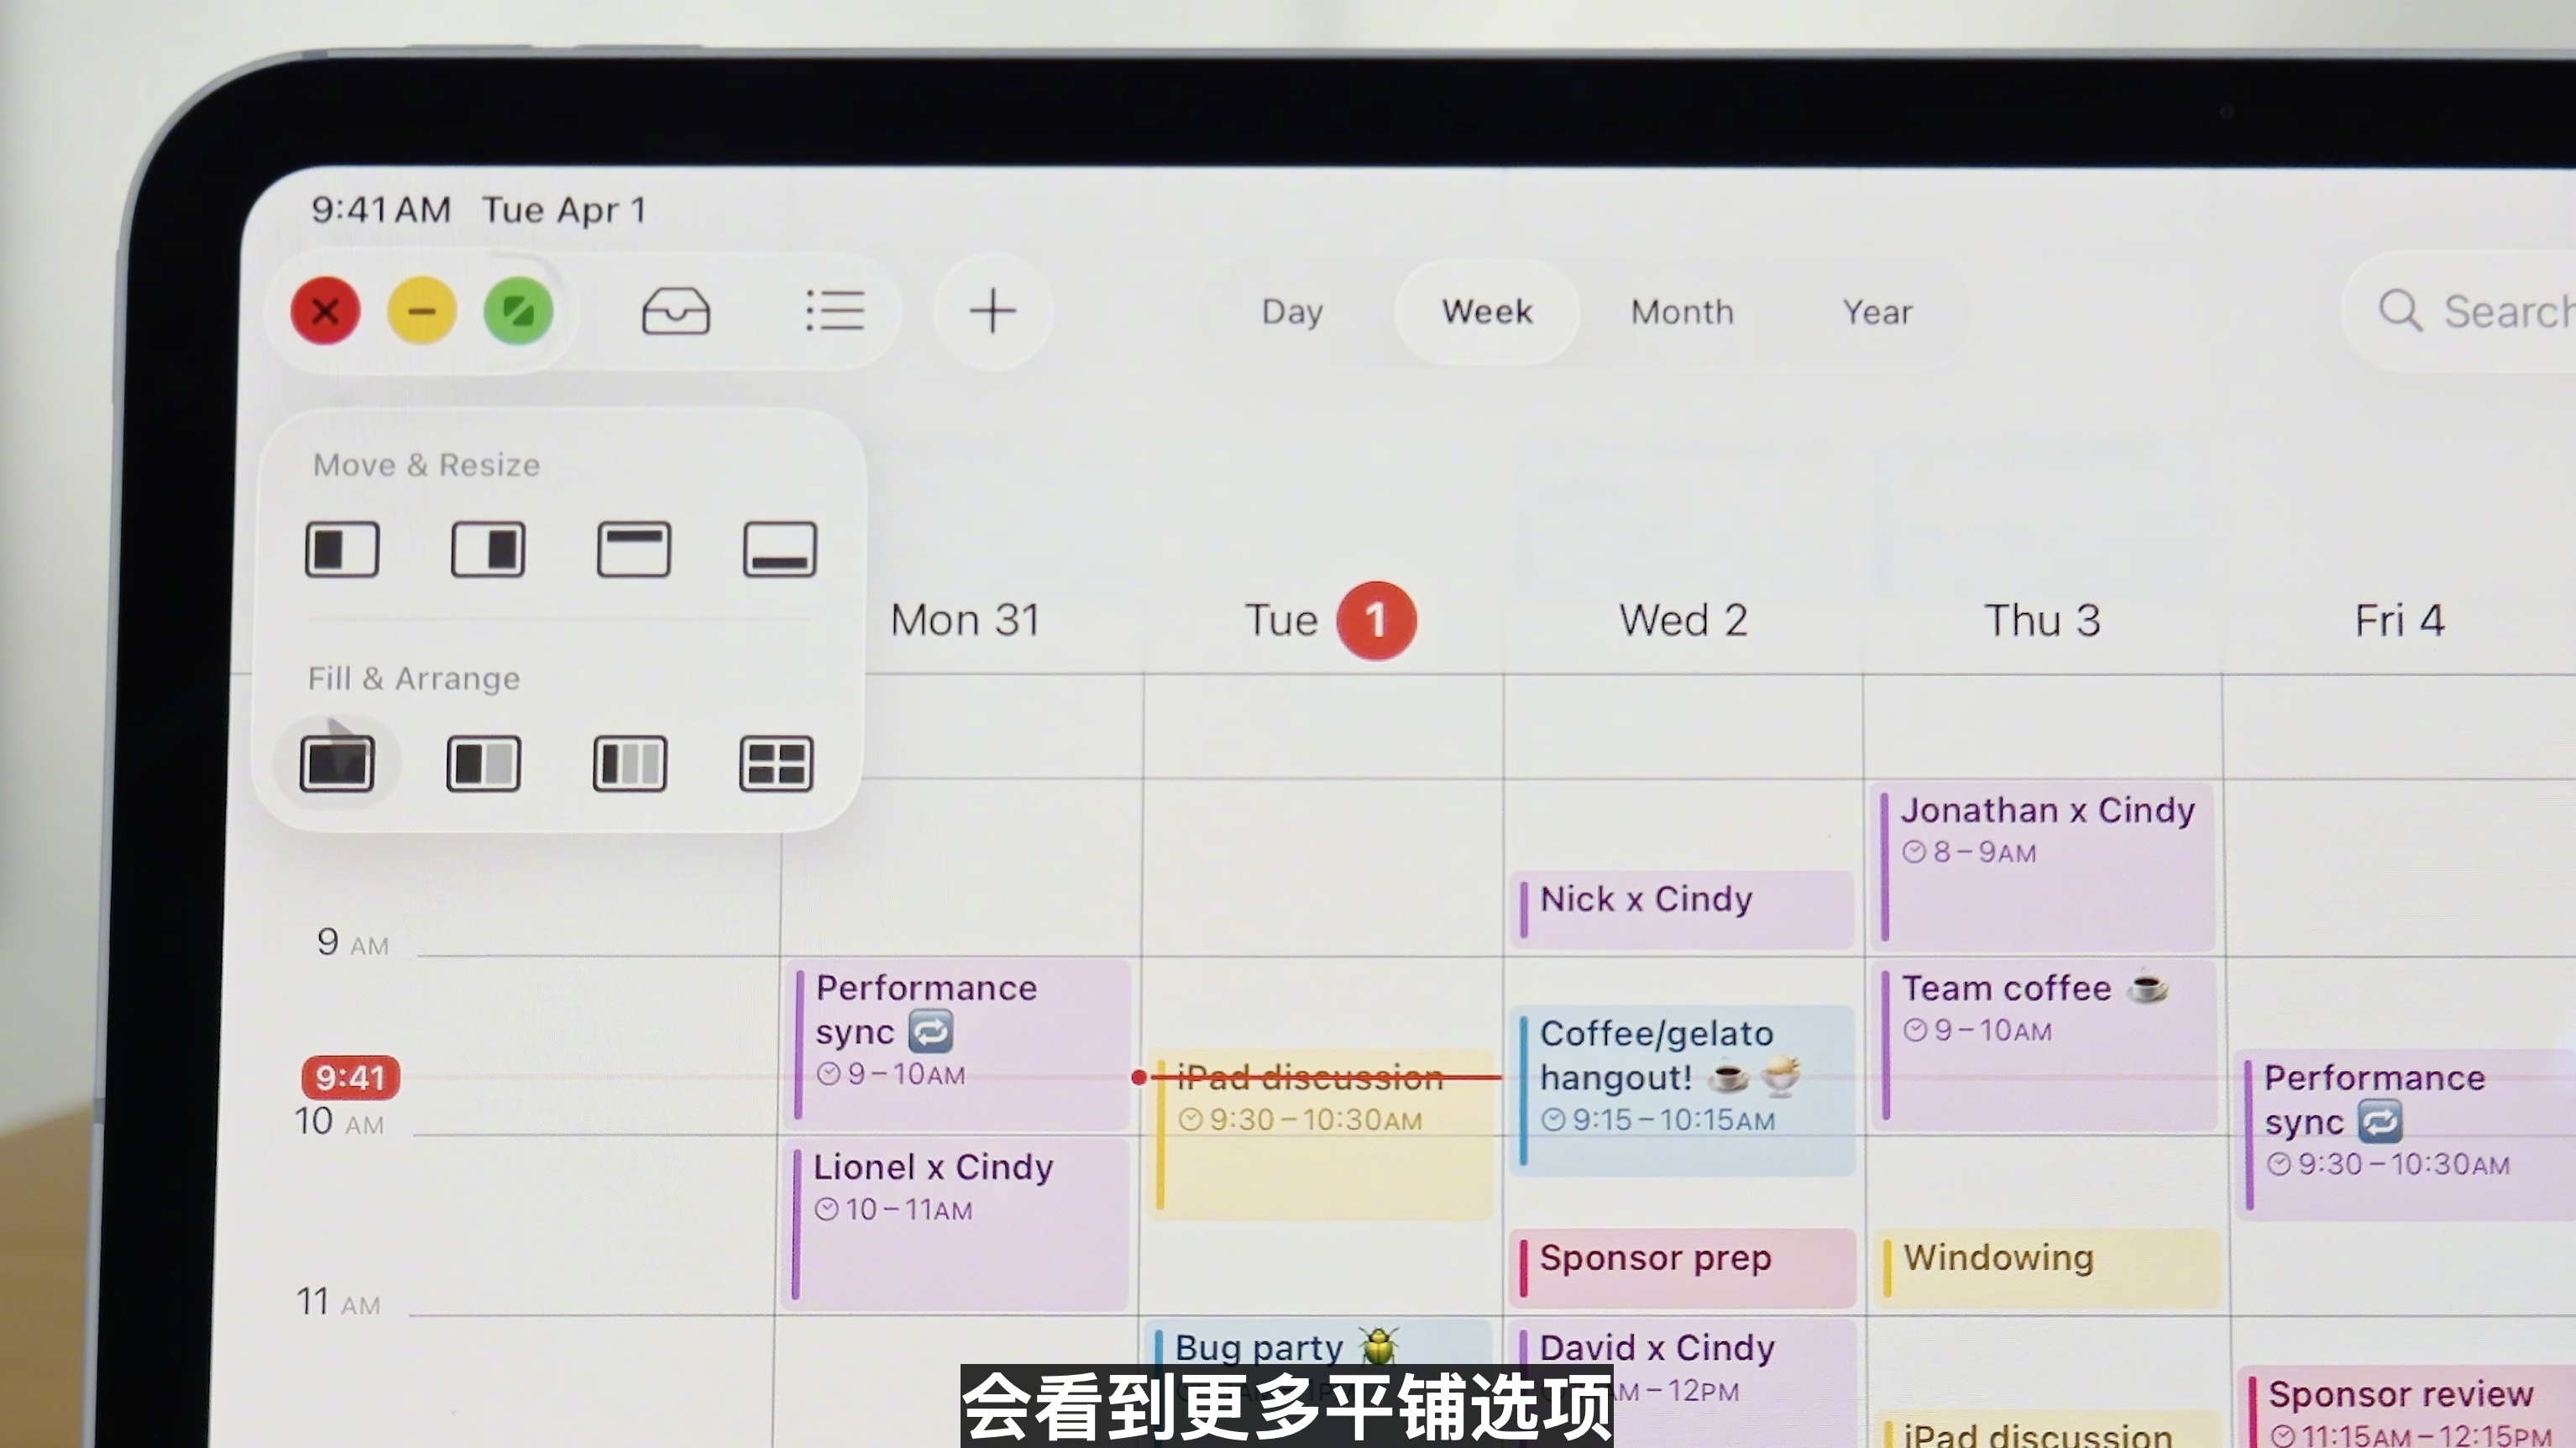Screen dimensions: 2576x1448
Task: Select the Mon 31 day header
Action: click(965, 620)
